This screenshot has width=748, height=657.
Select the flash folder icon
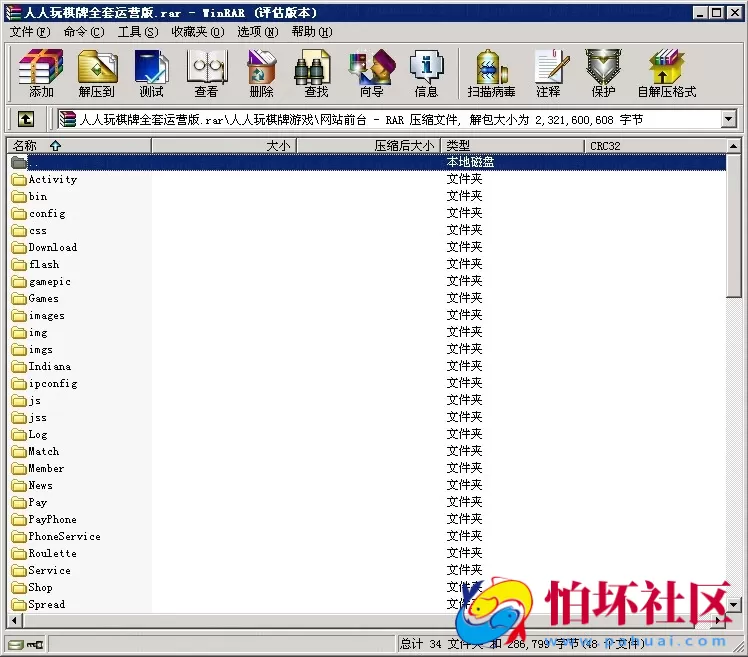click(19, 265)
